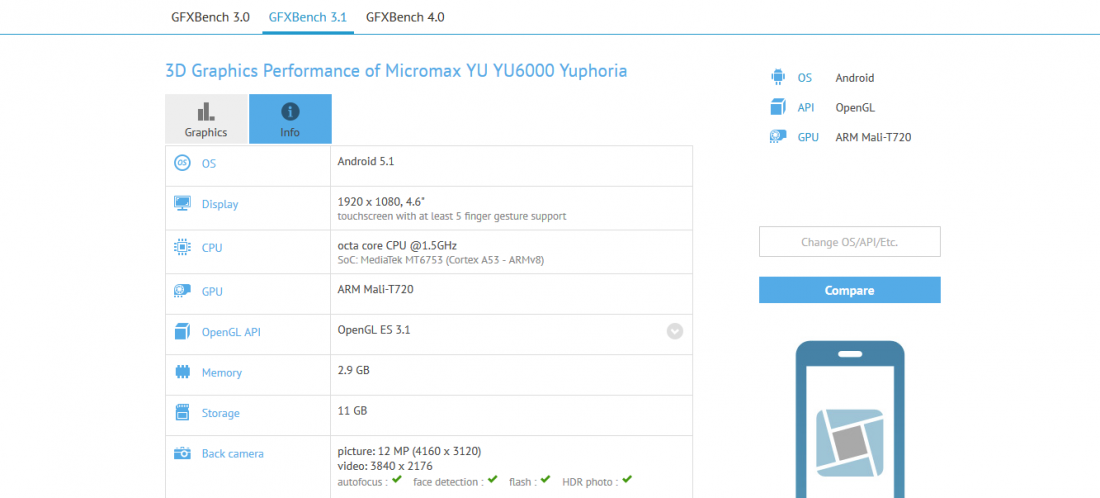Click the Storage drive icon

pyautogui.click(x=182, y=413)
